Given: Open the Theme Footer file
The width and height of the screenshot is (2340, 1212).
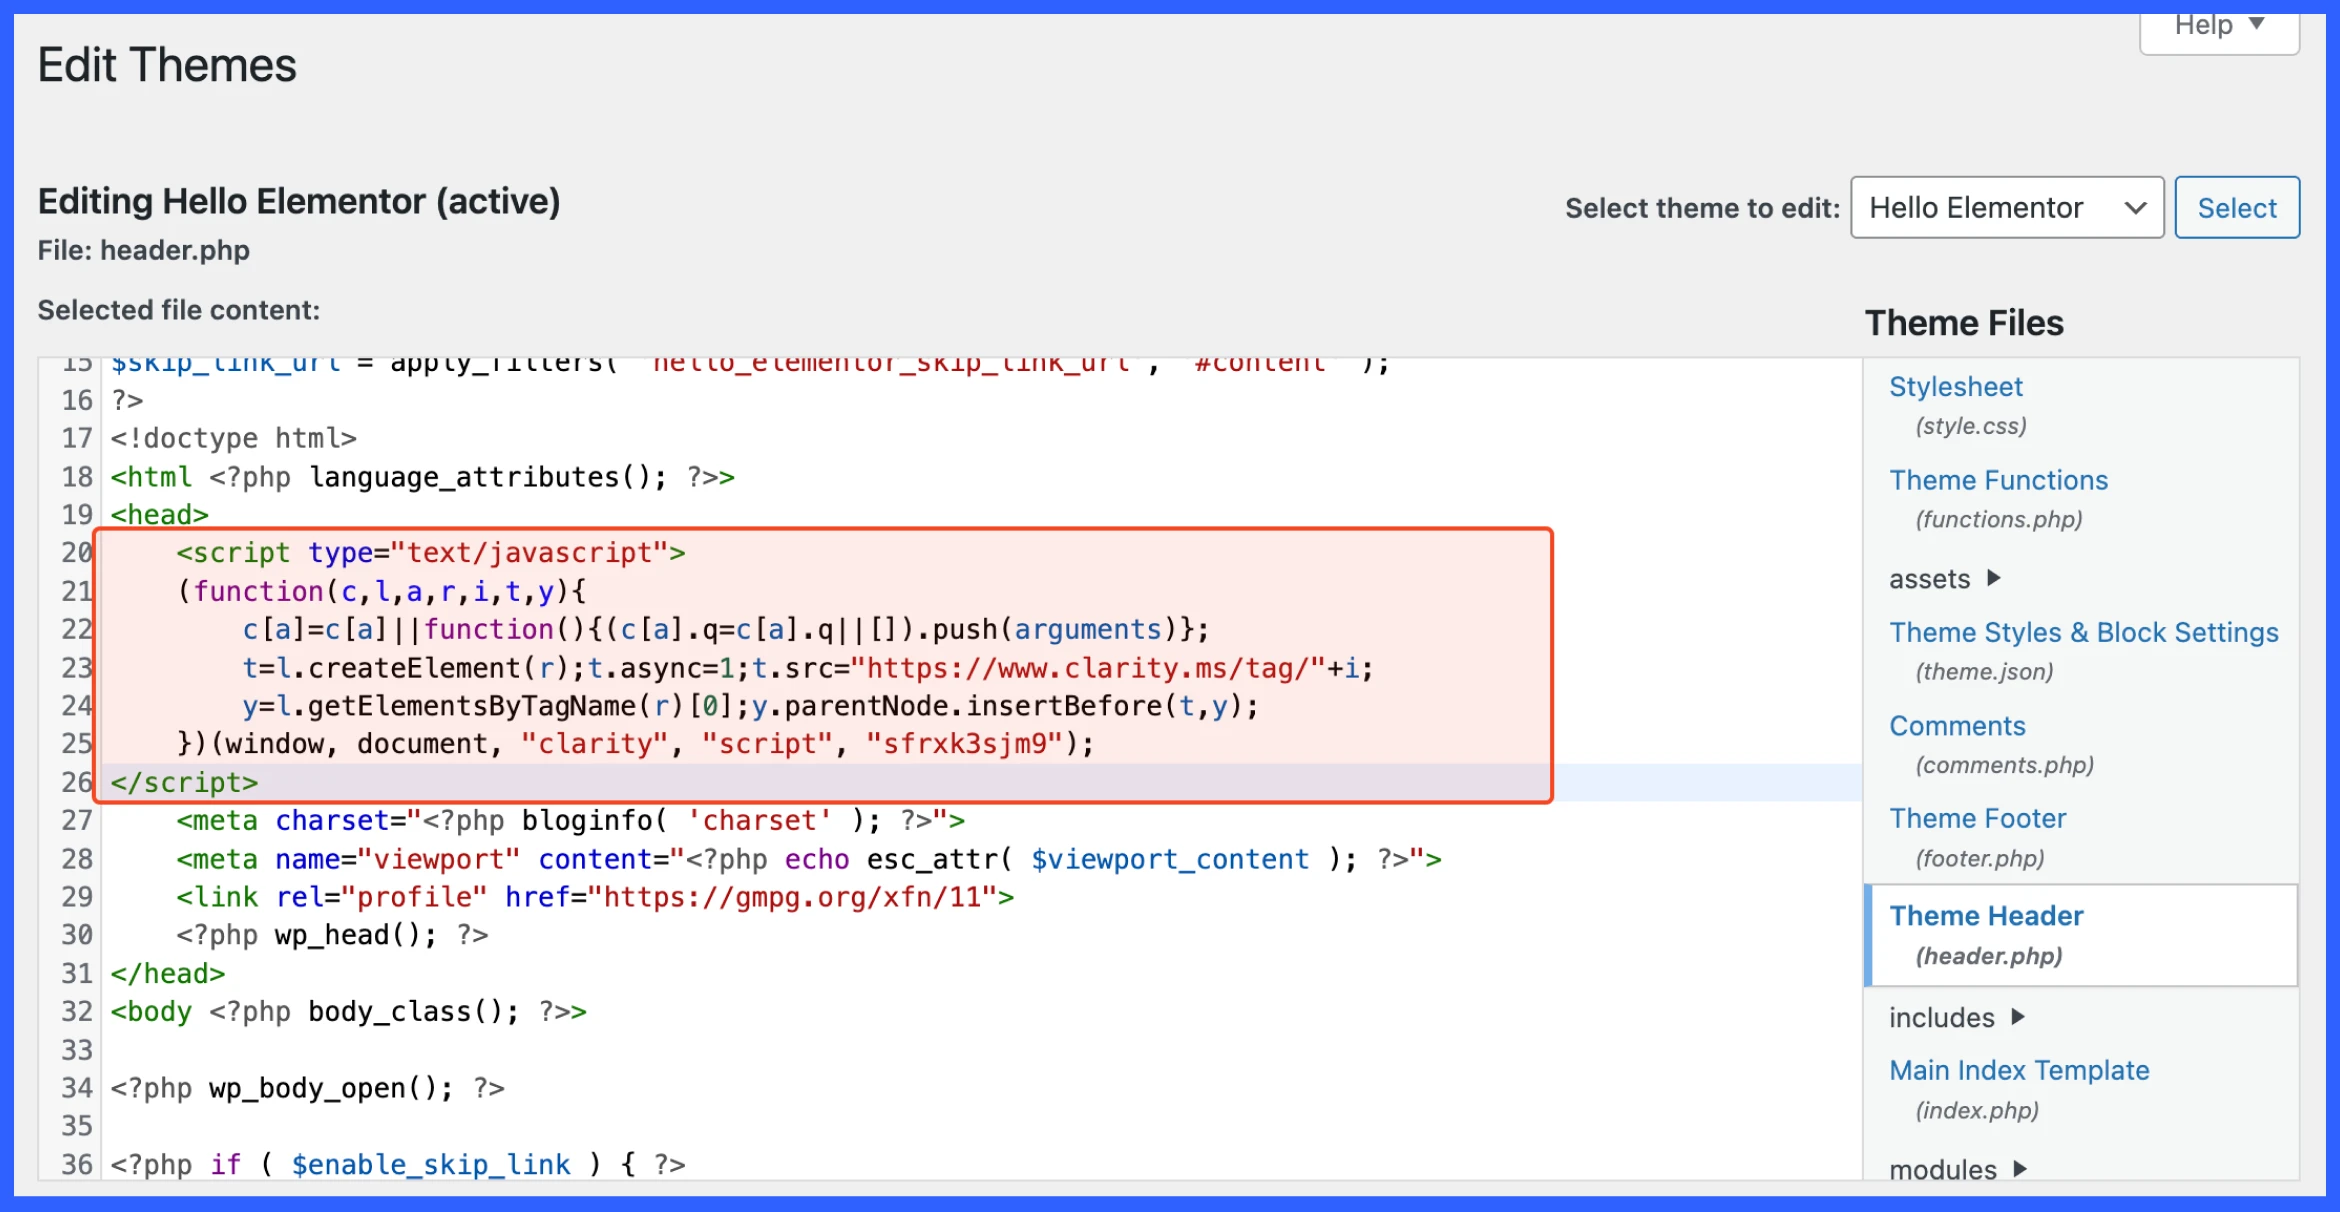Looking at the screenshot, I should tap(1977, 819).
